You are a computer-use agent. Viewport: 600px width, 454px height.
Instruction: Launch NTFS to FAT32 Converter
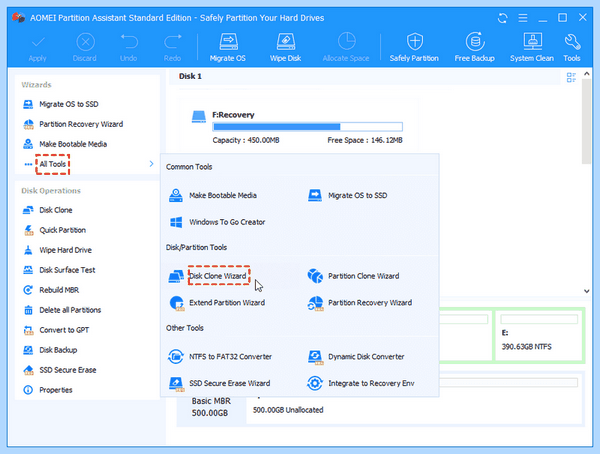pyautogui.click(x=230, y=356)
